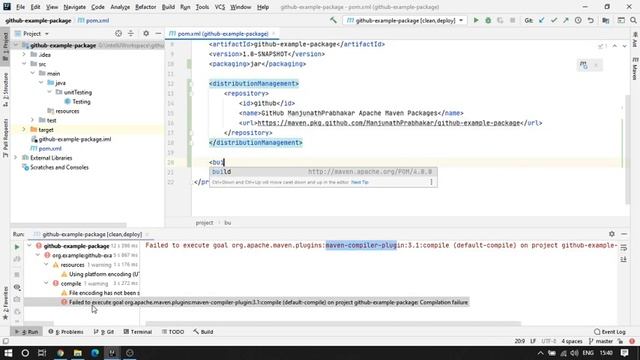Select build completion suggestion
The image size is (640, 360).
(323, 172)
